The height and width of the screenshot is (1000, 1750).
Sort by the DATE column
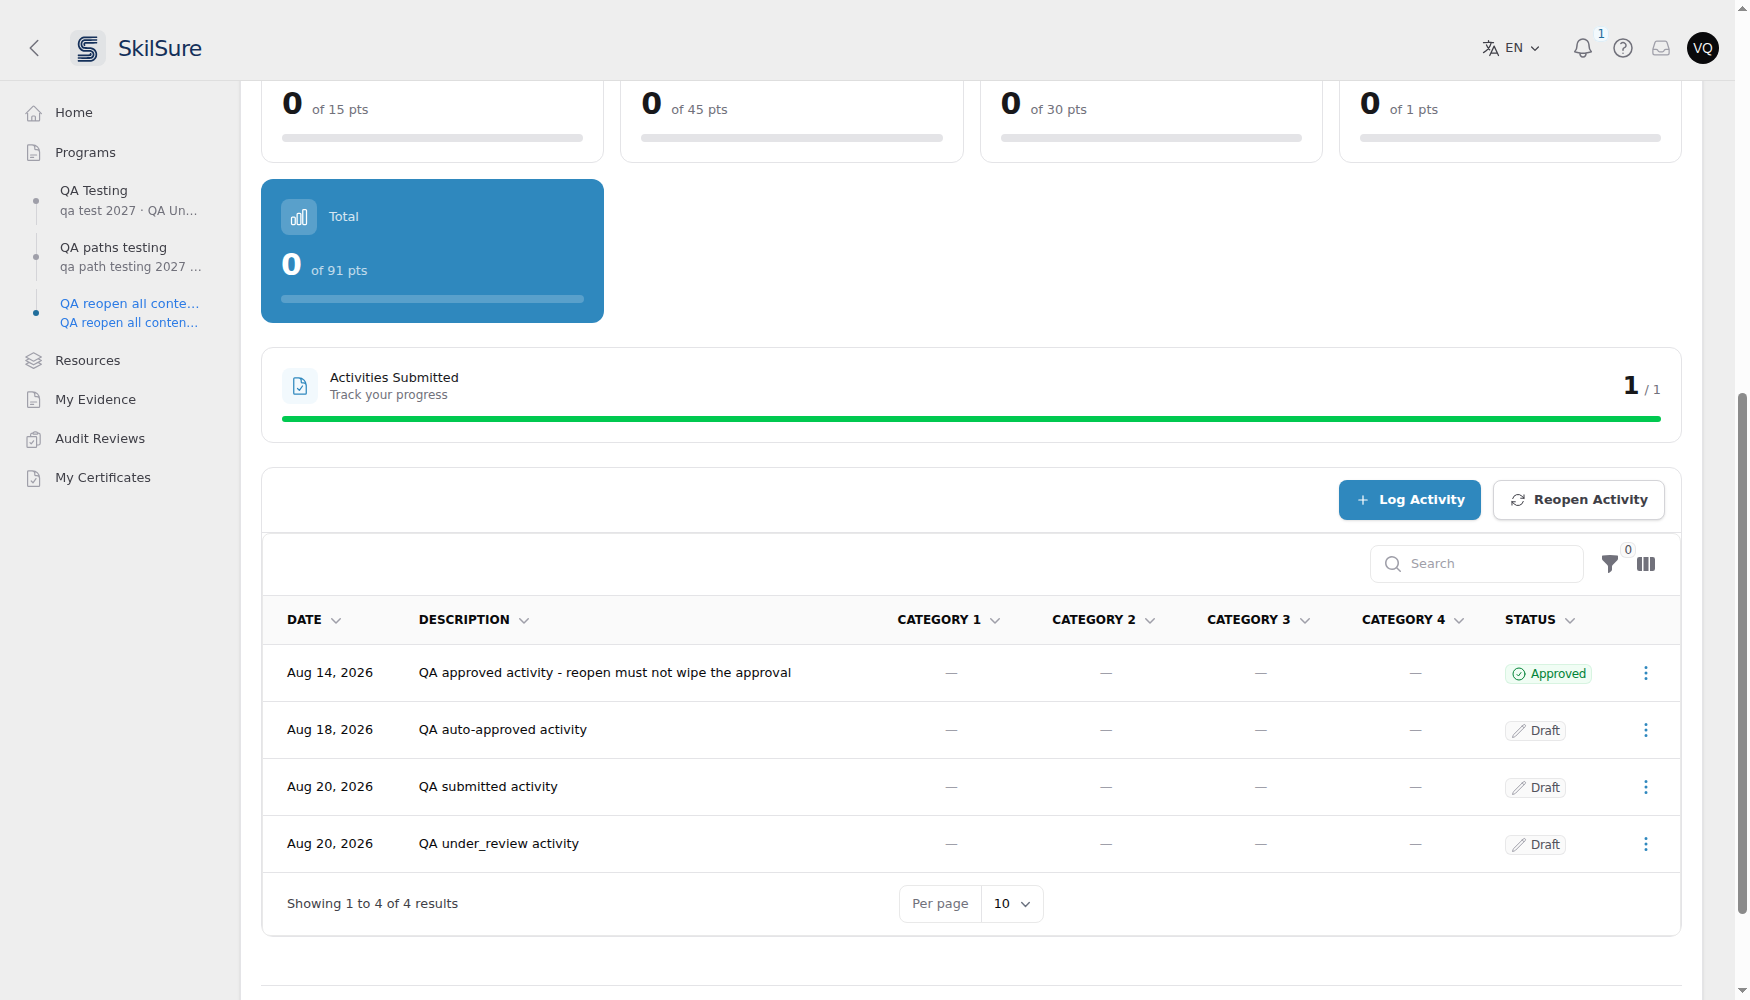314,620
